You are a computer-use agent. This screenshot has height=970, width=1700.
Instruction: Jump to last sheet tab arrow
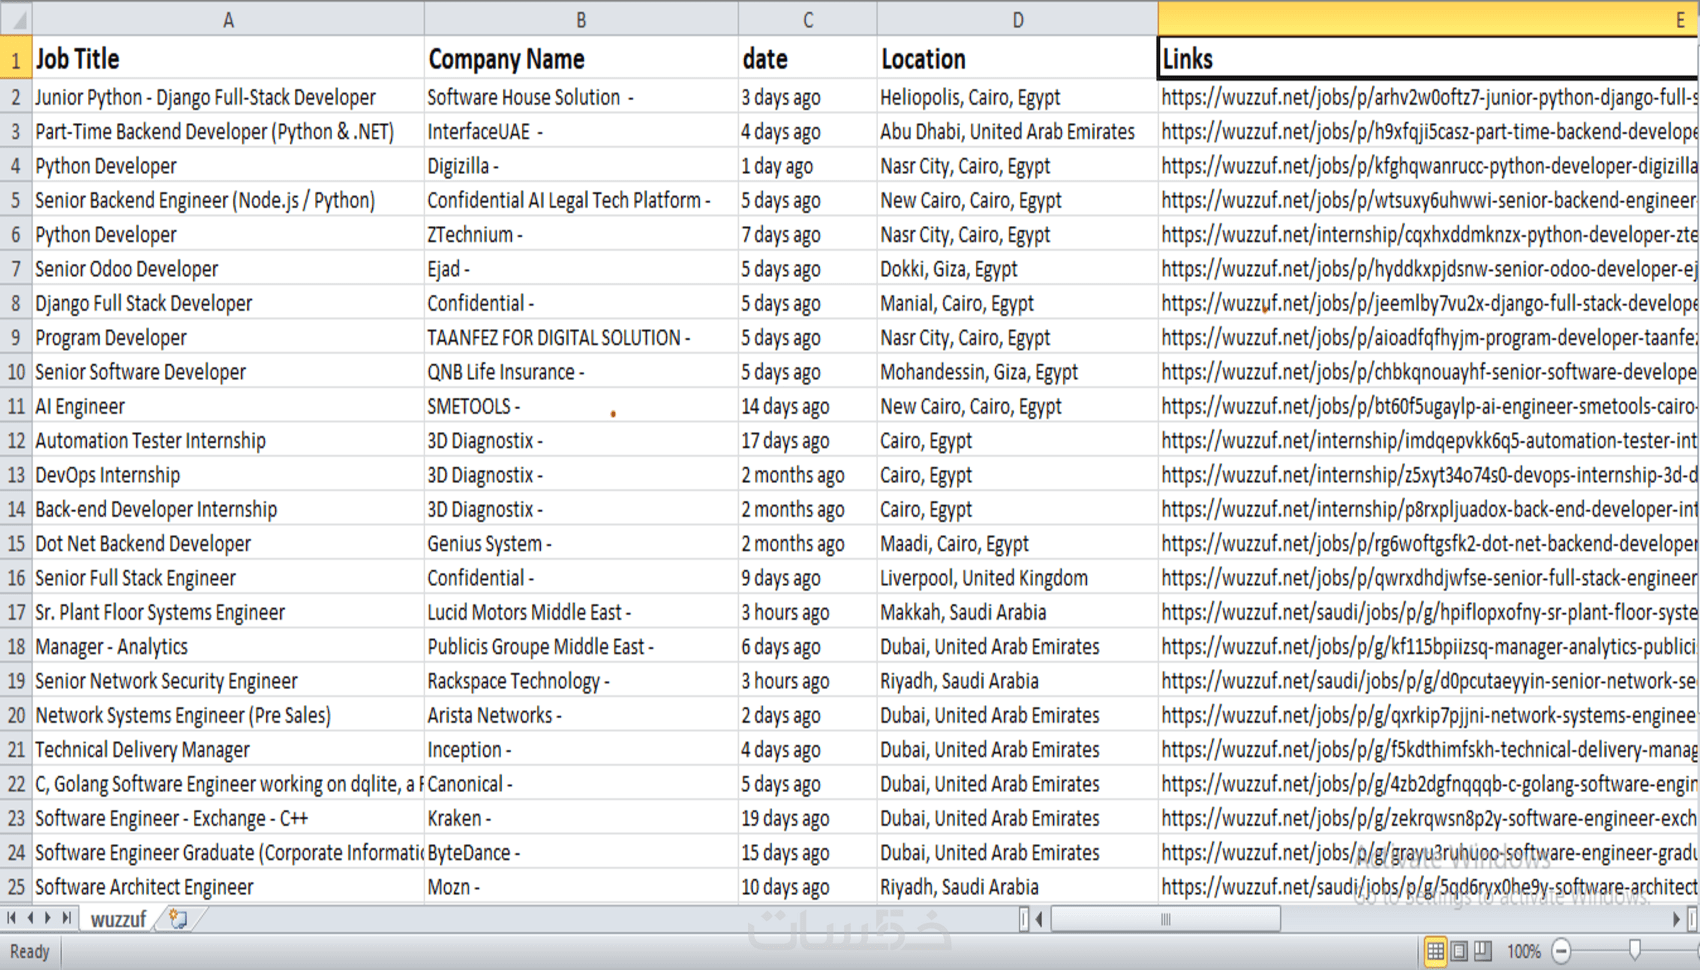66,918
